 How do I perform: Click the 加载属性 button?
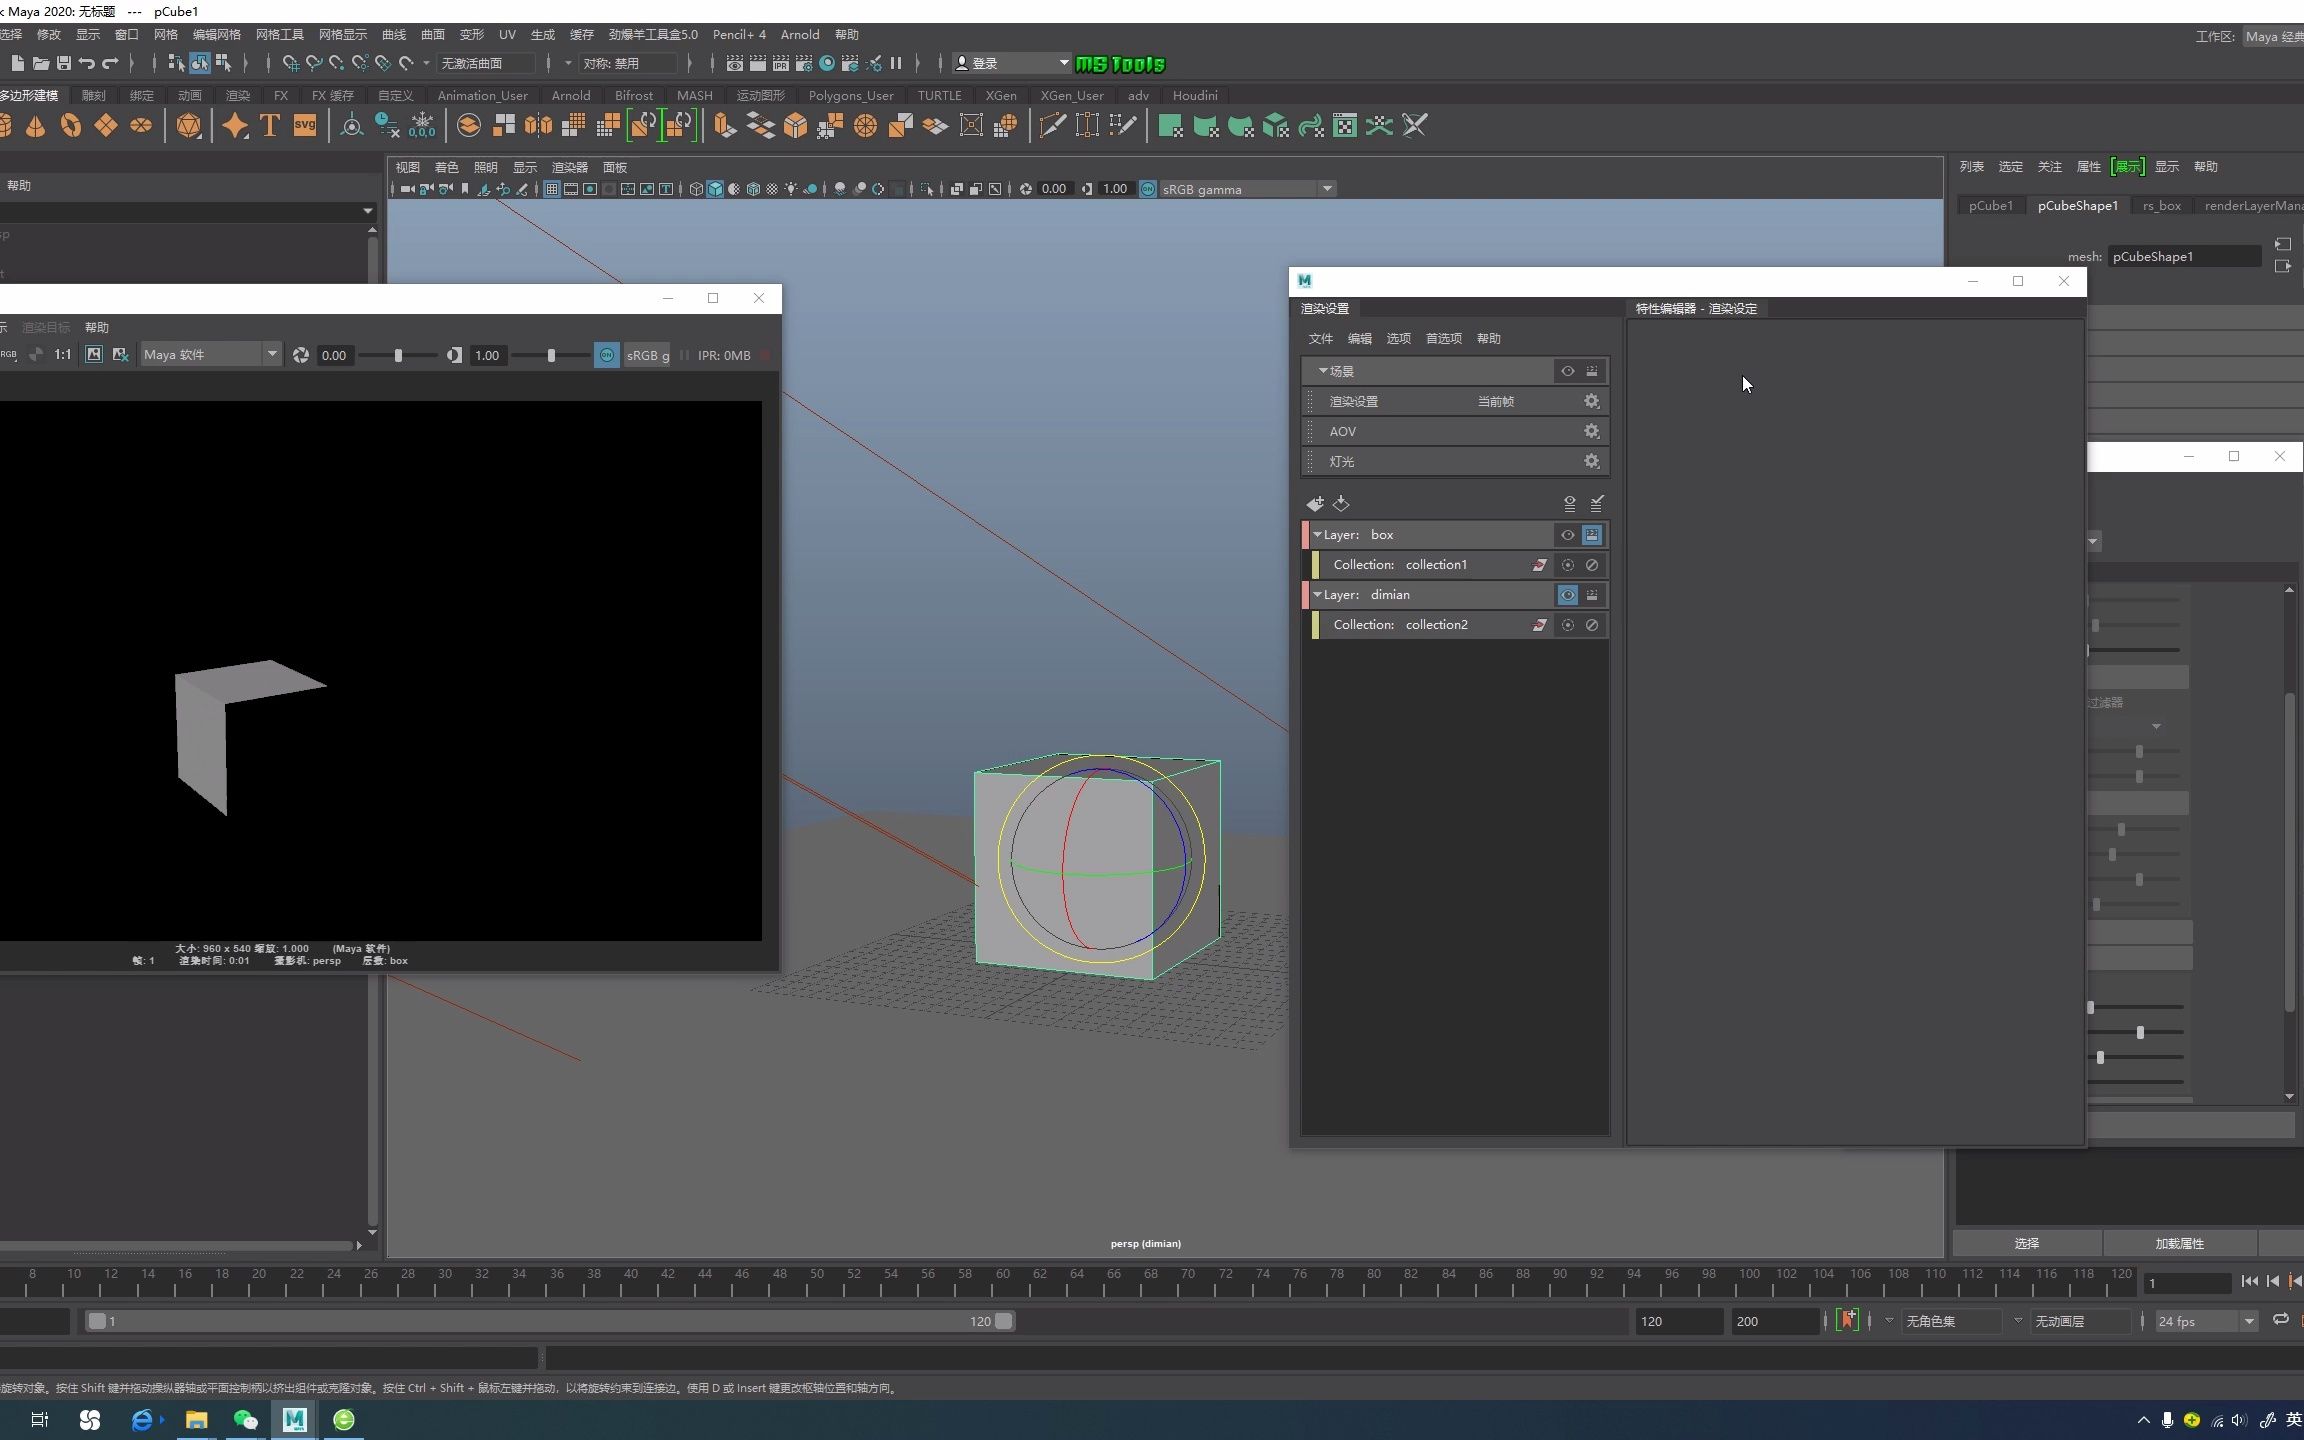[x=2179, y=1244]
